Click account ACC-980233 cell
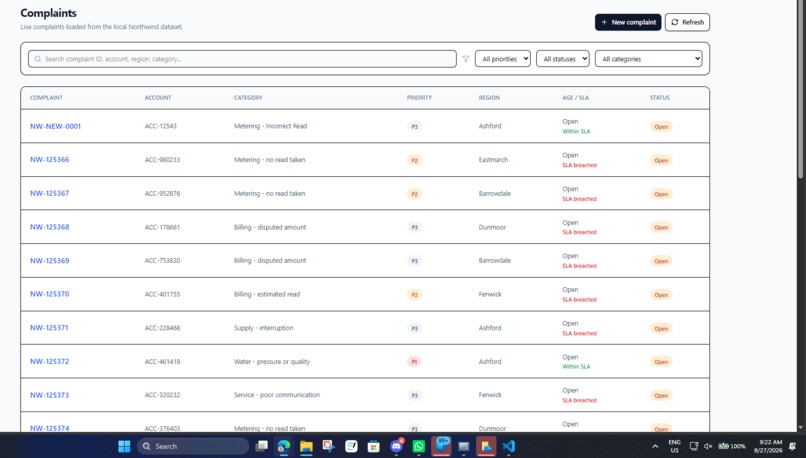Image resolution: width=806 pixels, height=458 pixels. tap(162, 160)
